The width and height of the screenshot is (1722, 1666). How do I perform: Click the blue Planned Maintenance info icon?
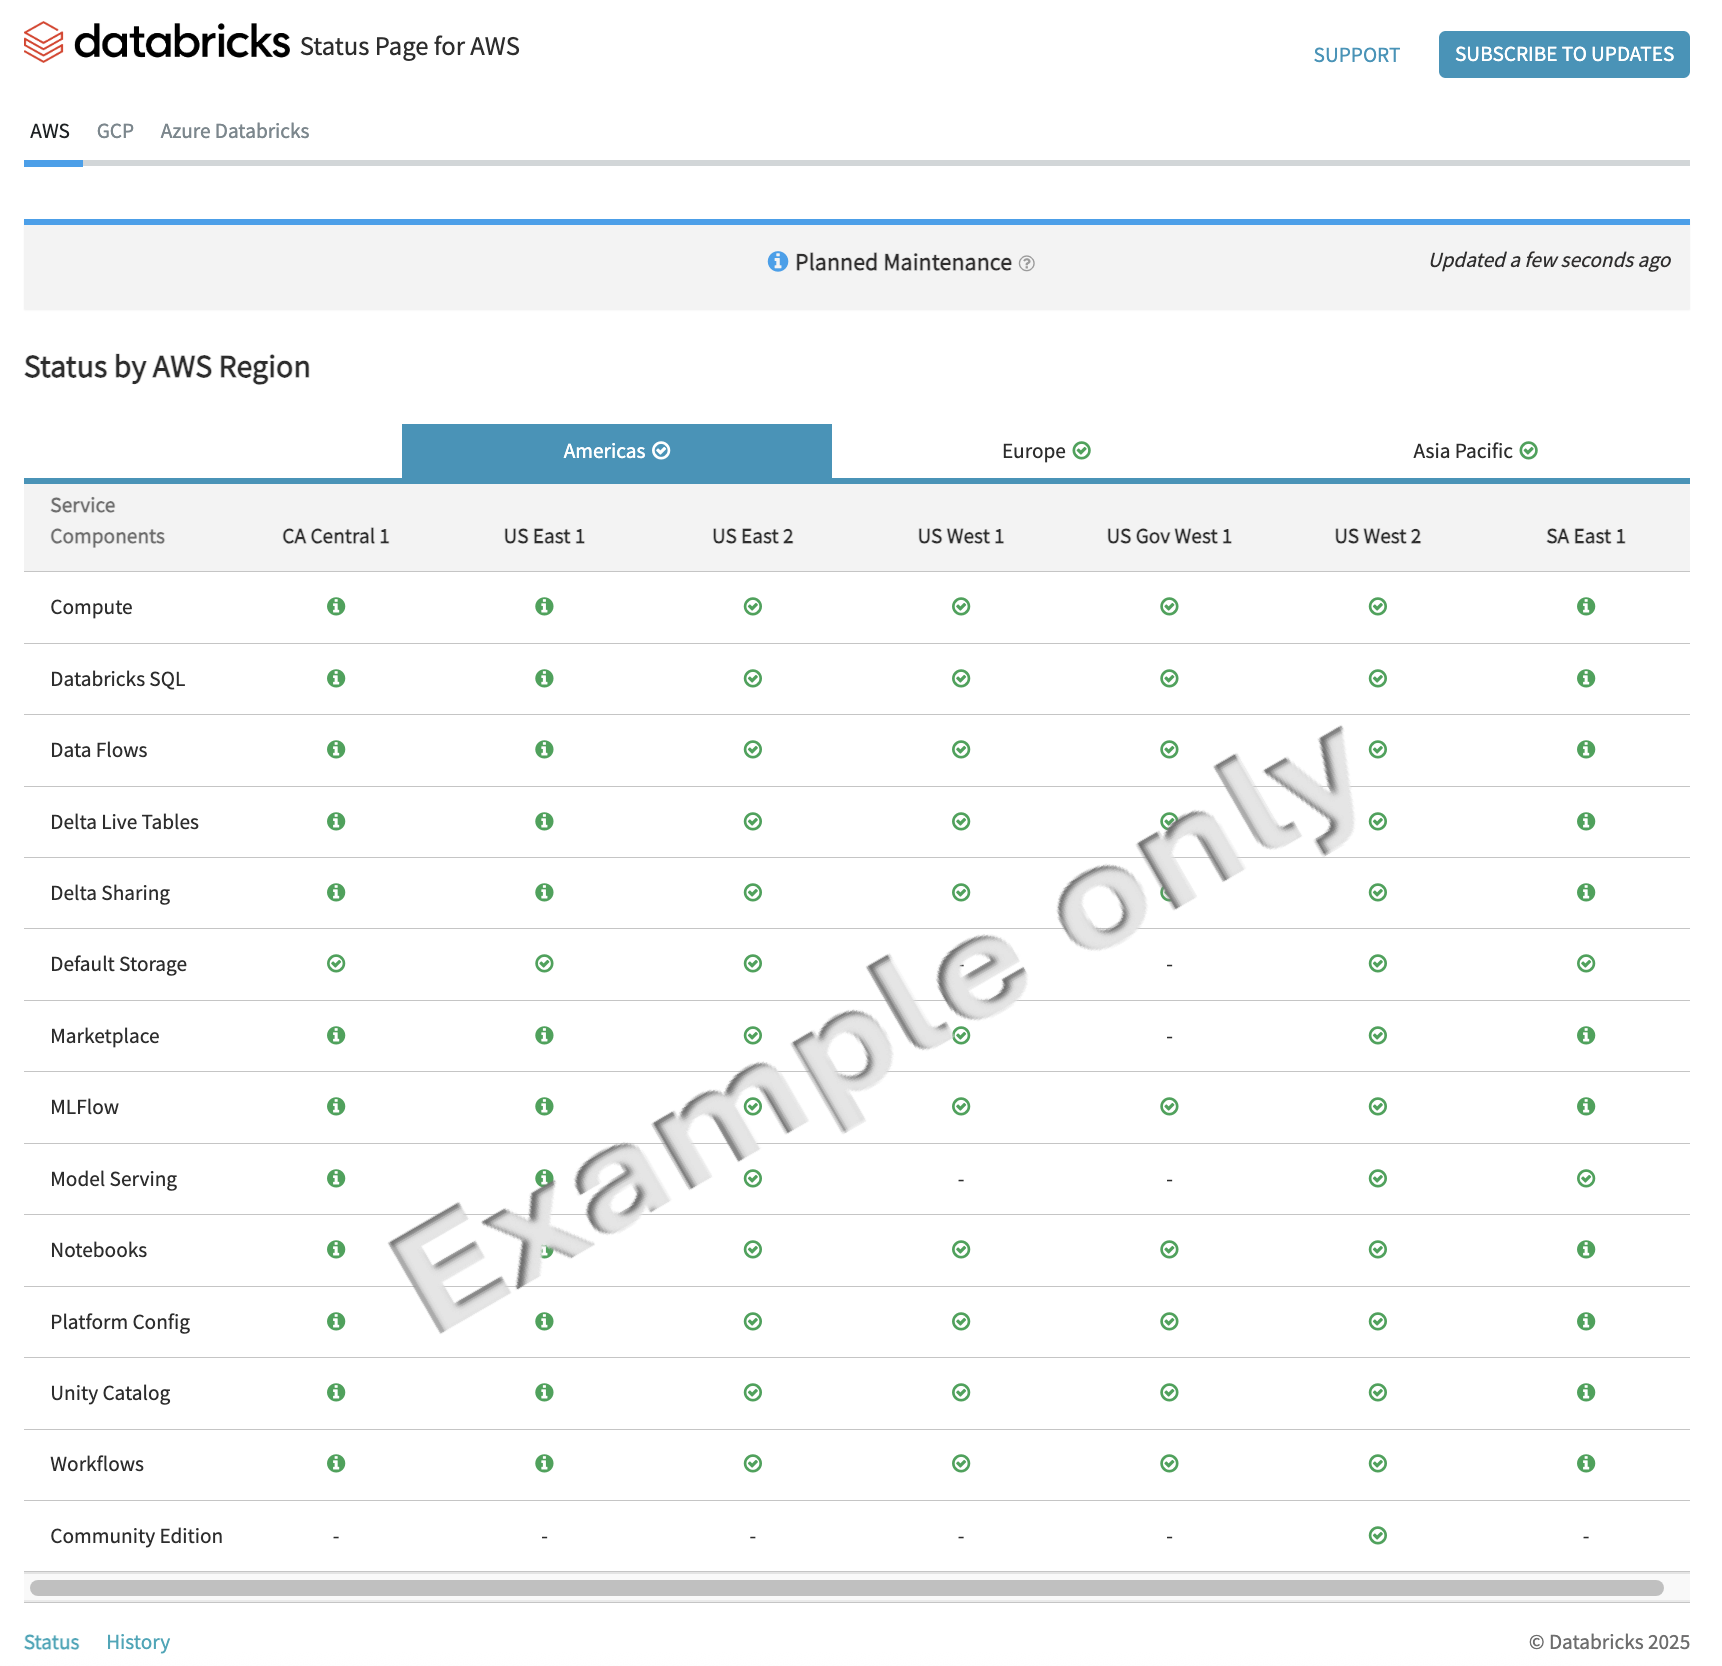pos(777,262)
